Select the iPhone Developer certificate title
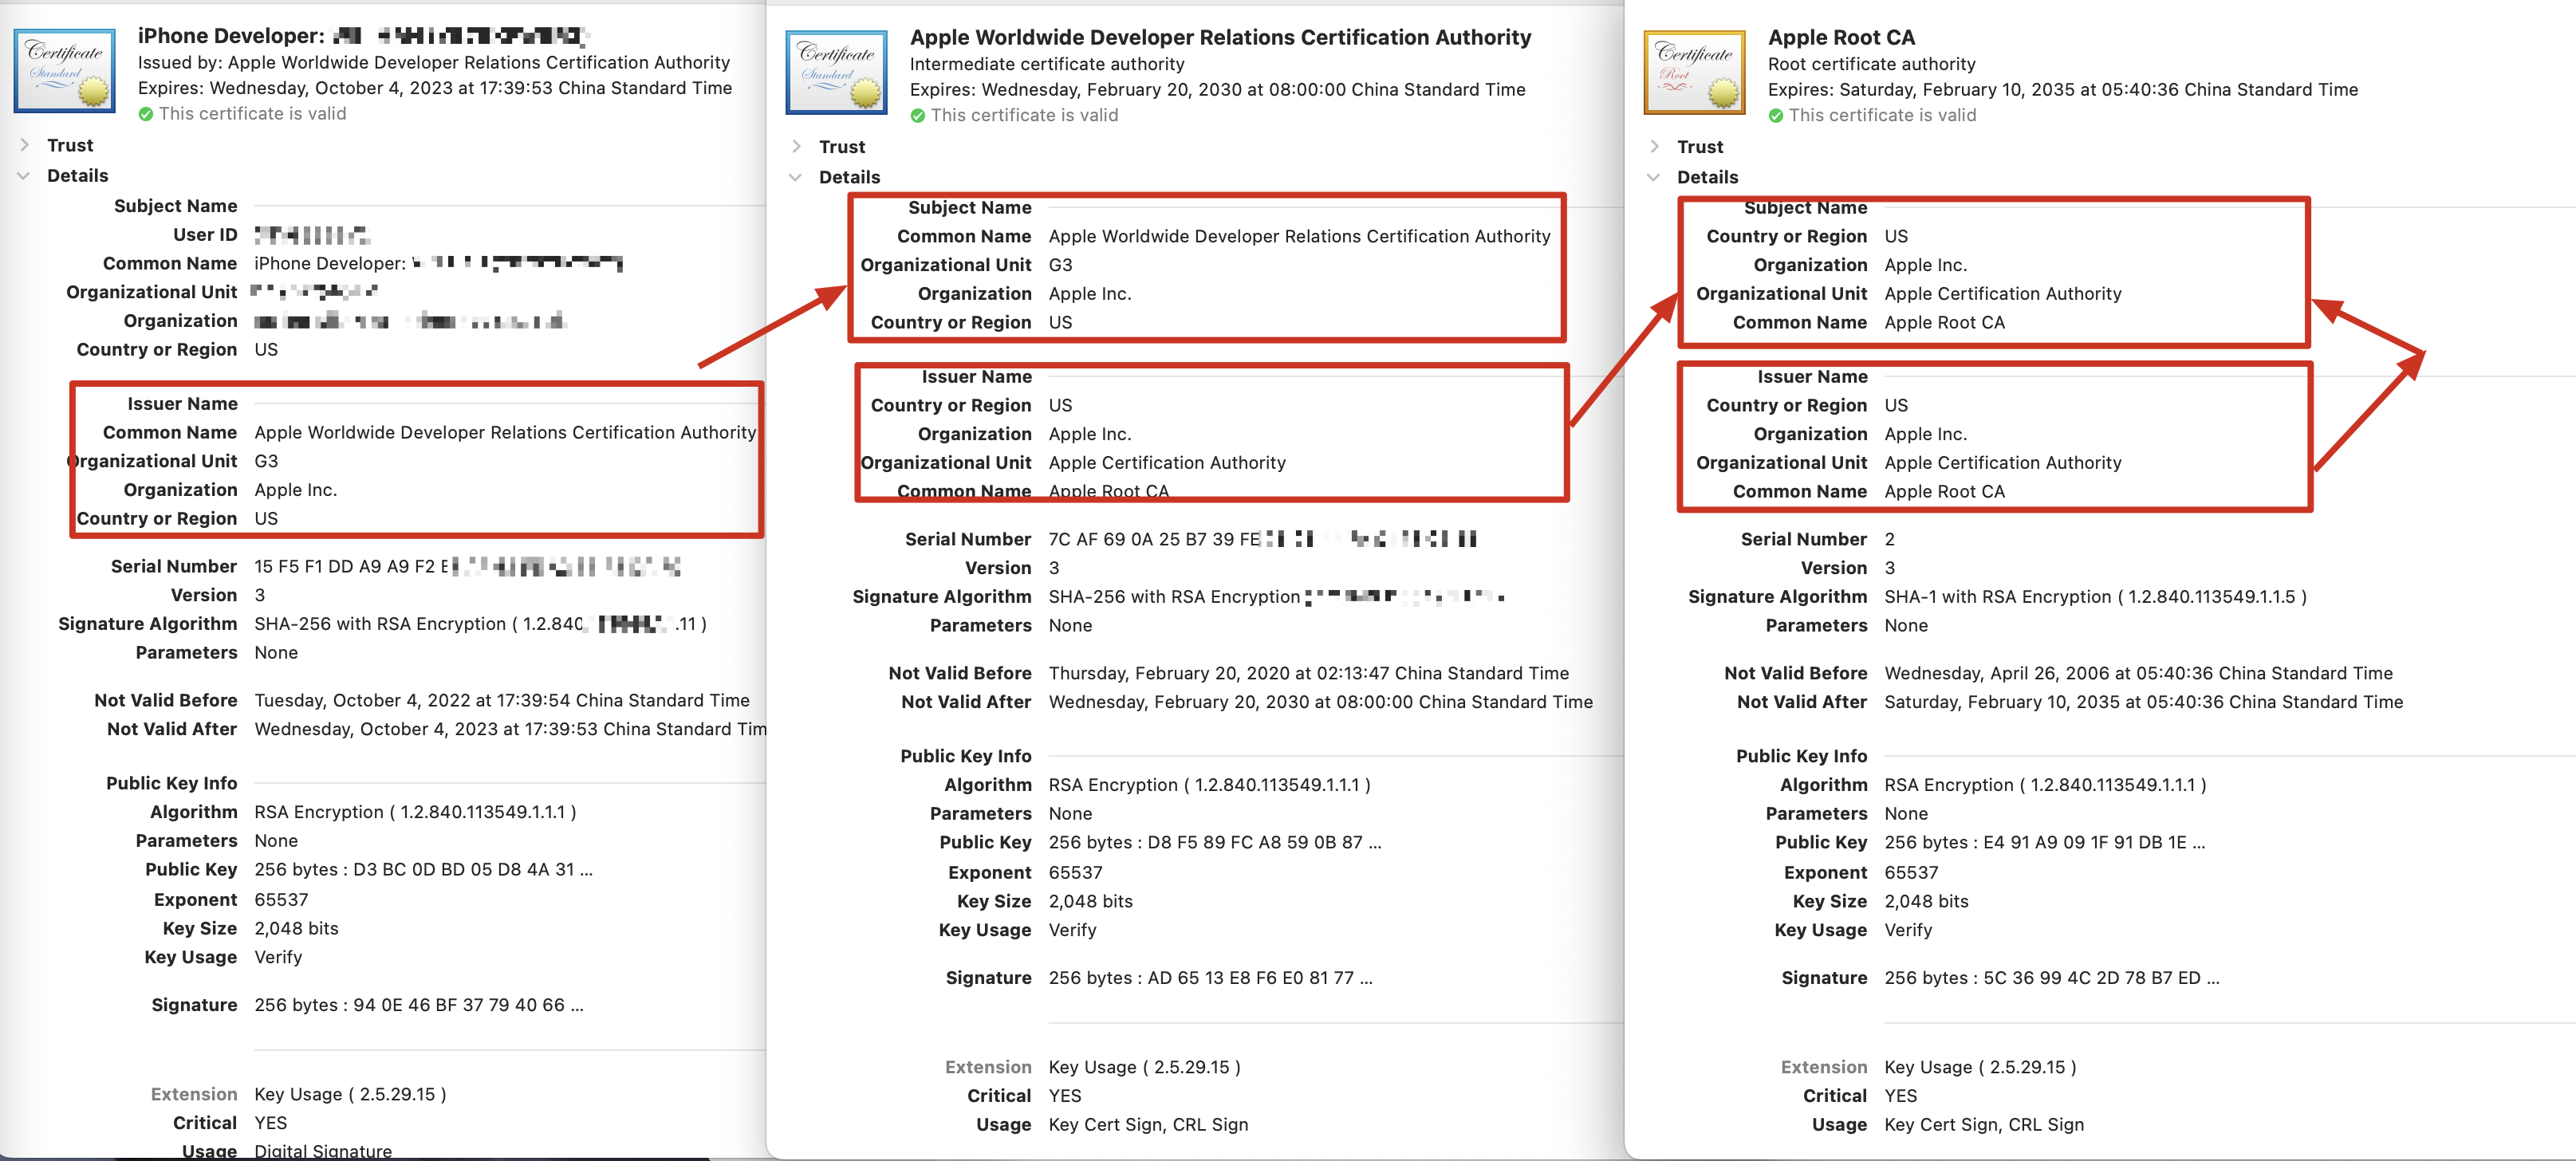The image size is (2576, 1161). 362,36
